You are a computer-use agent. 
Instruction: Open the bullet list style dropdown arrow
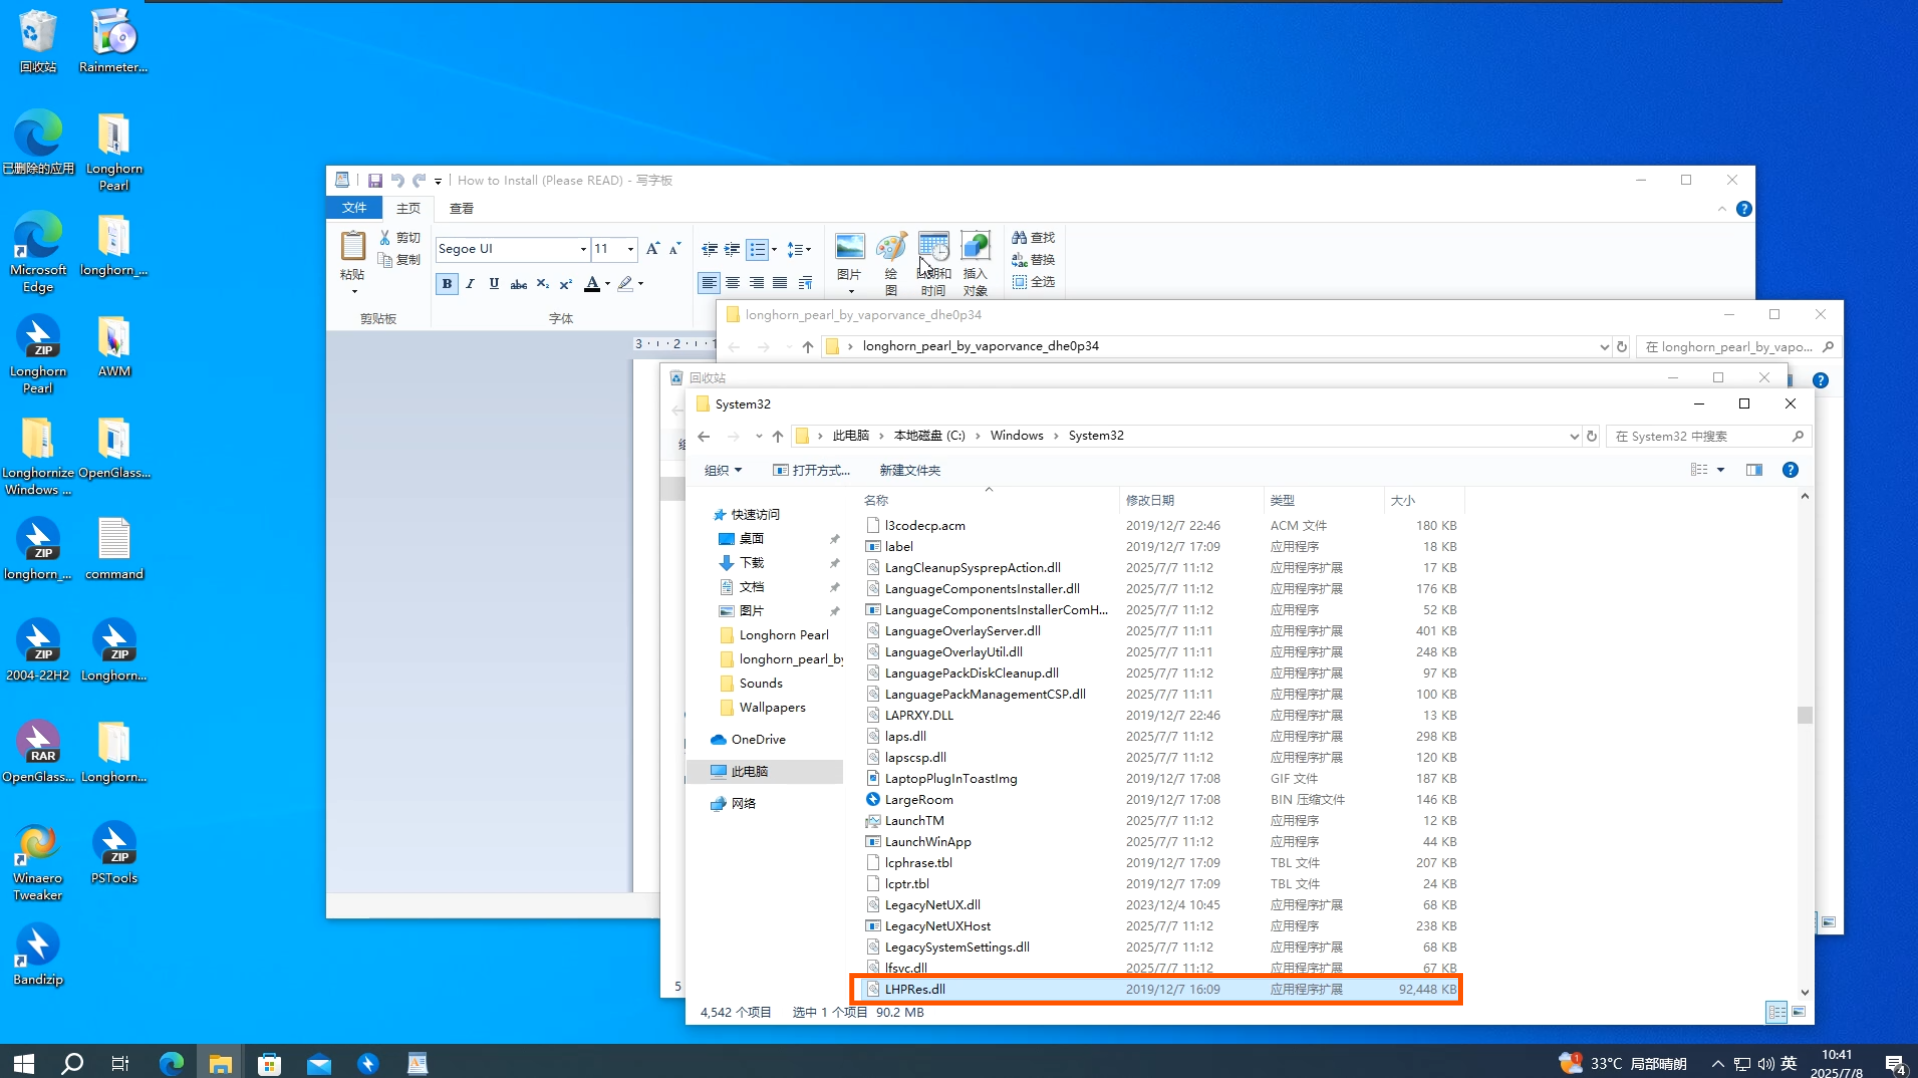pyautogui.click(x=774, y=249)
